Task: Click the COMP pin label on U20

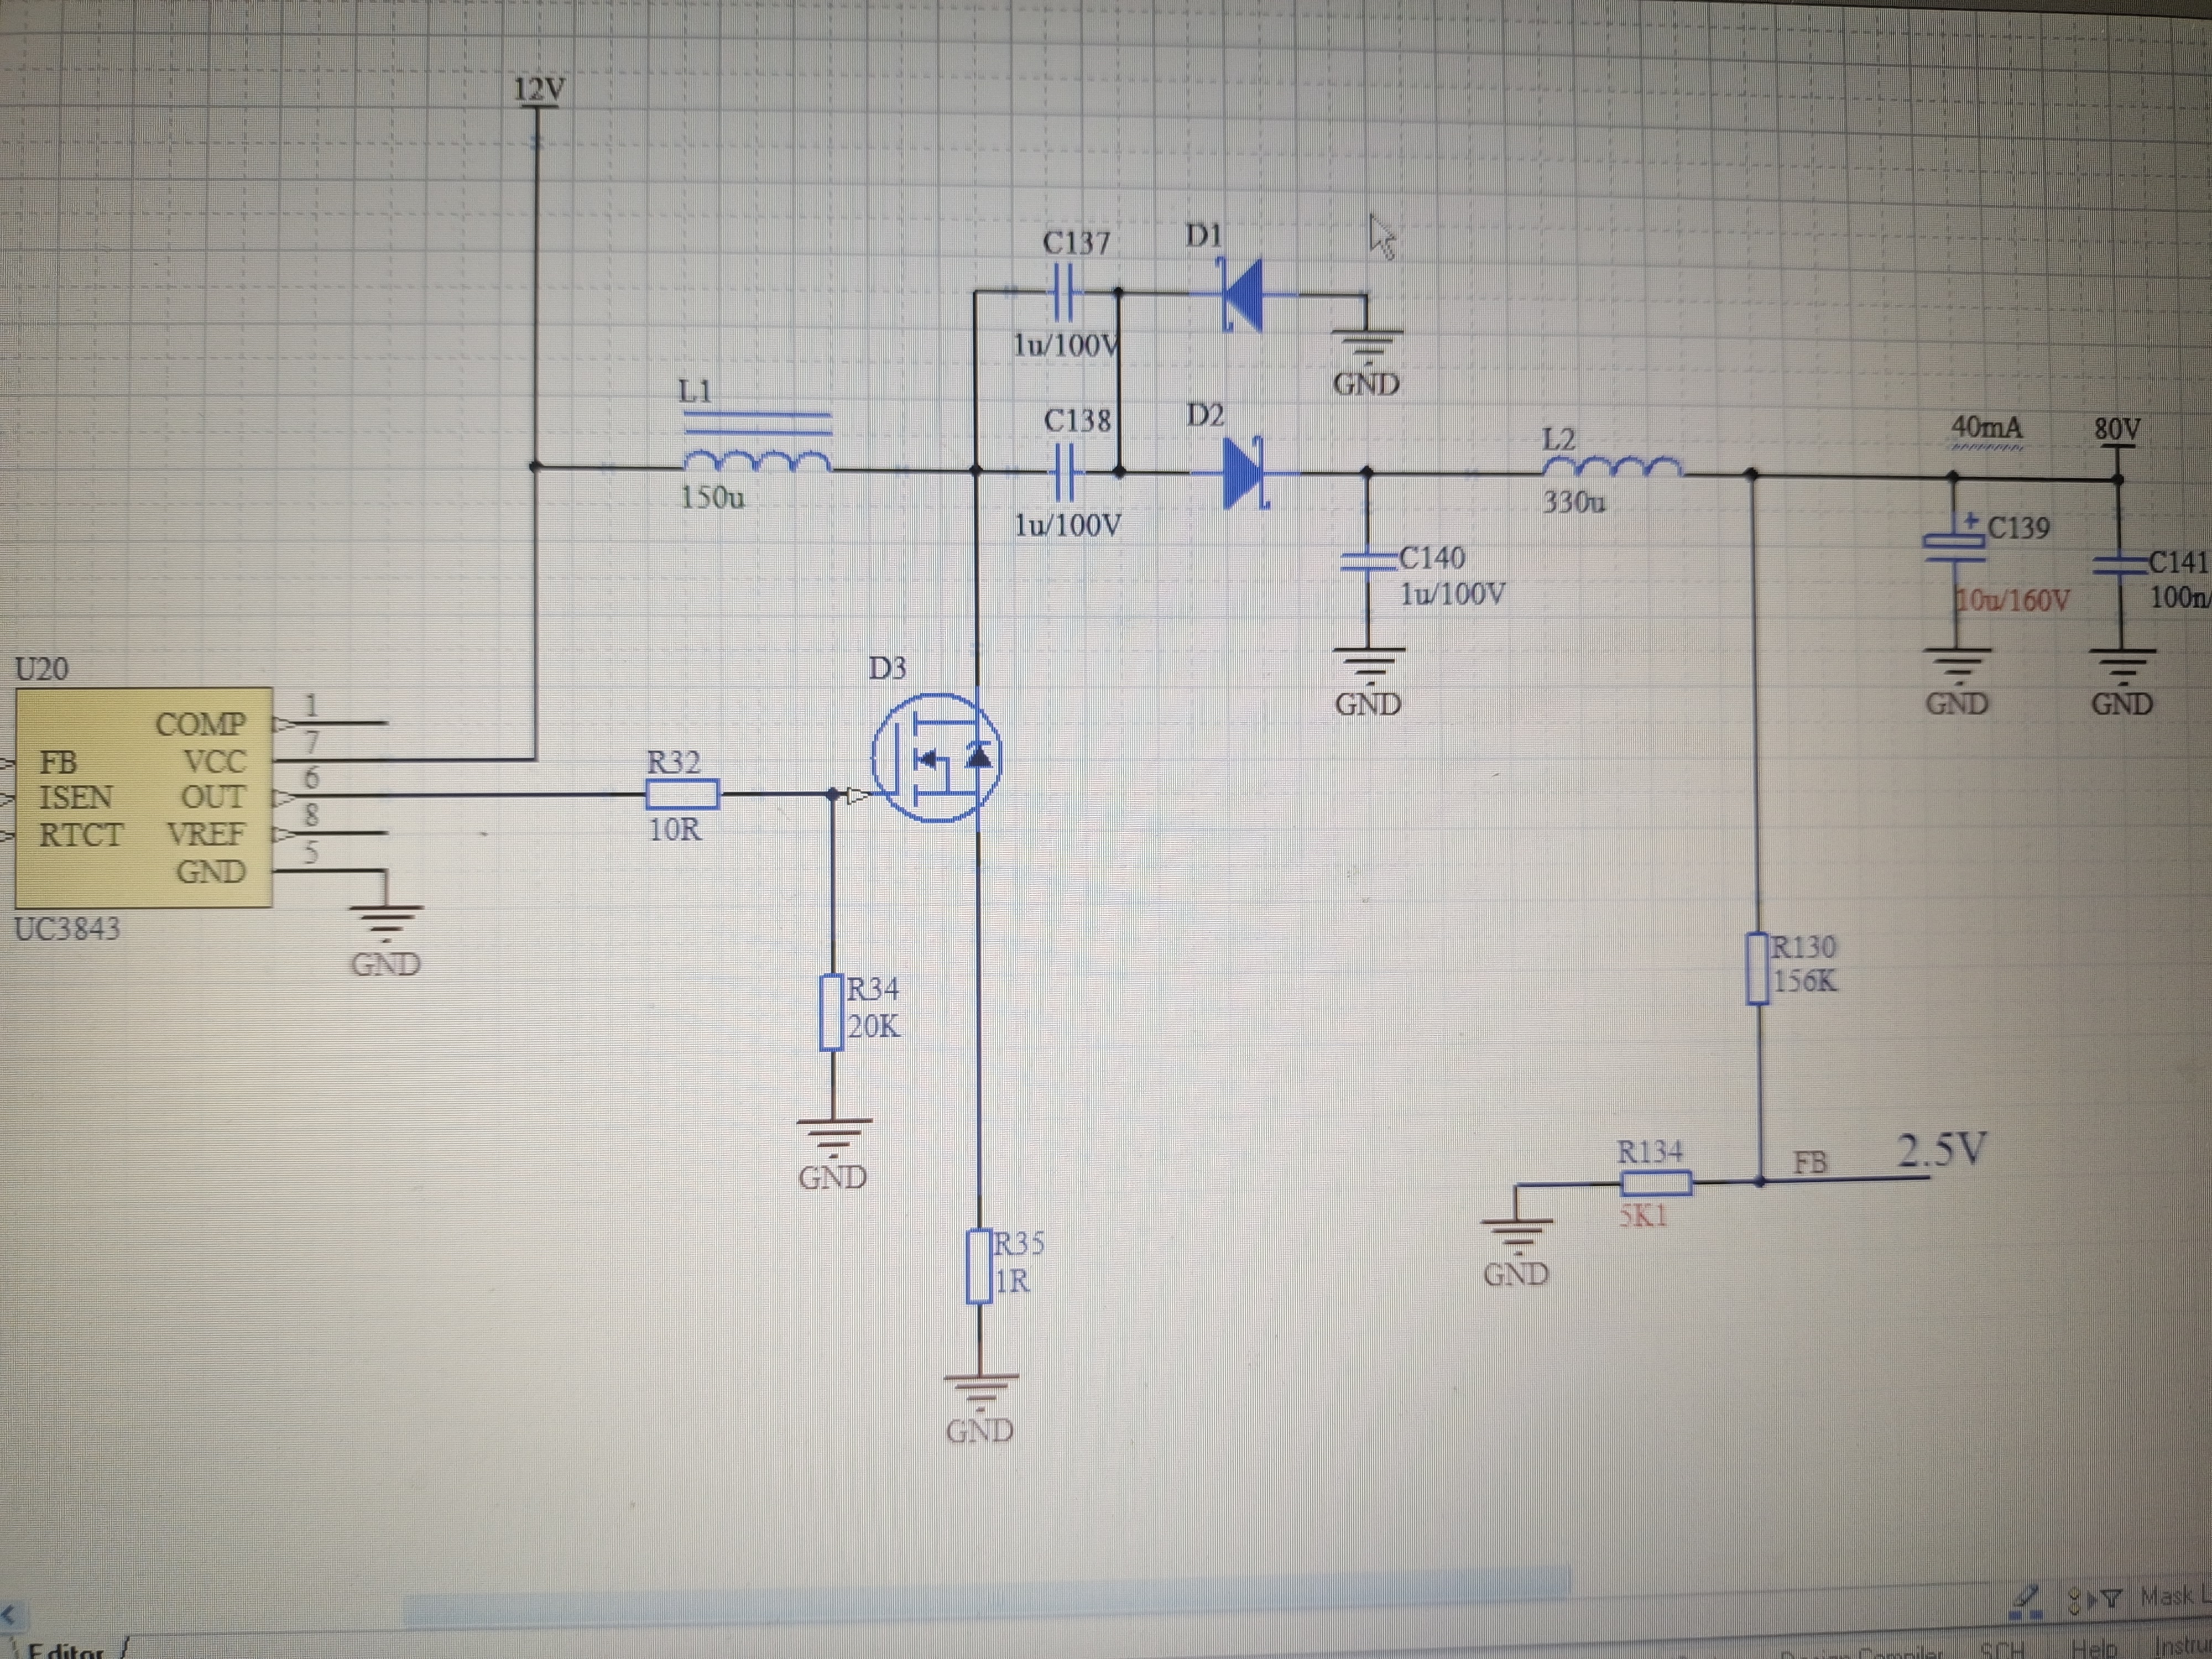Action: (x=200, y=724)
